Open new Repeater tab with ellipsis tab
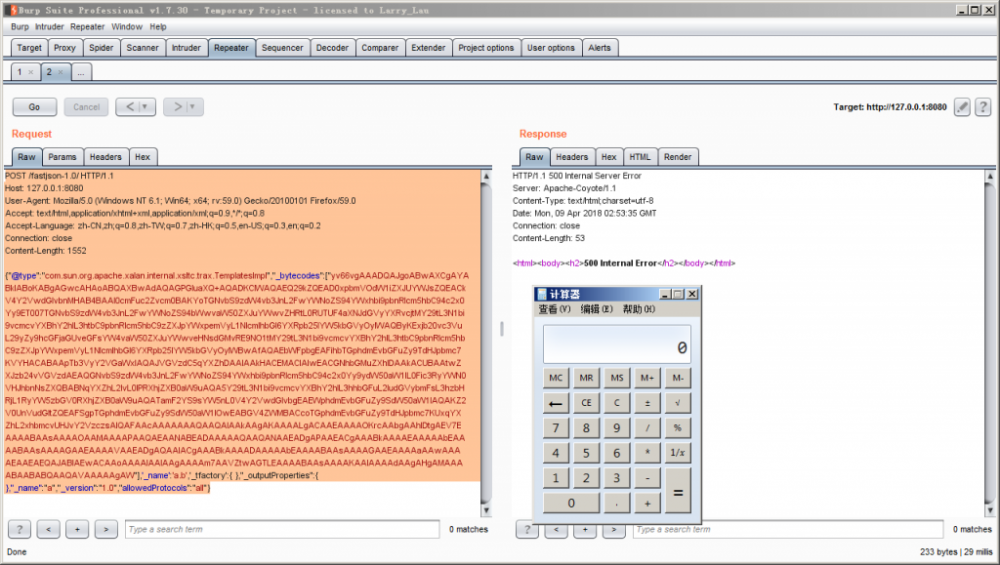This screenshot has width=1000, height=565. (x=81, y=73)
